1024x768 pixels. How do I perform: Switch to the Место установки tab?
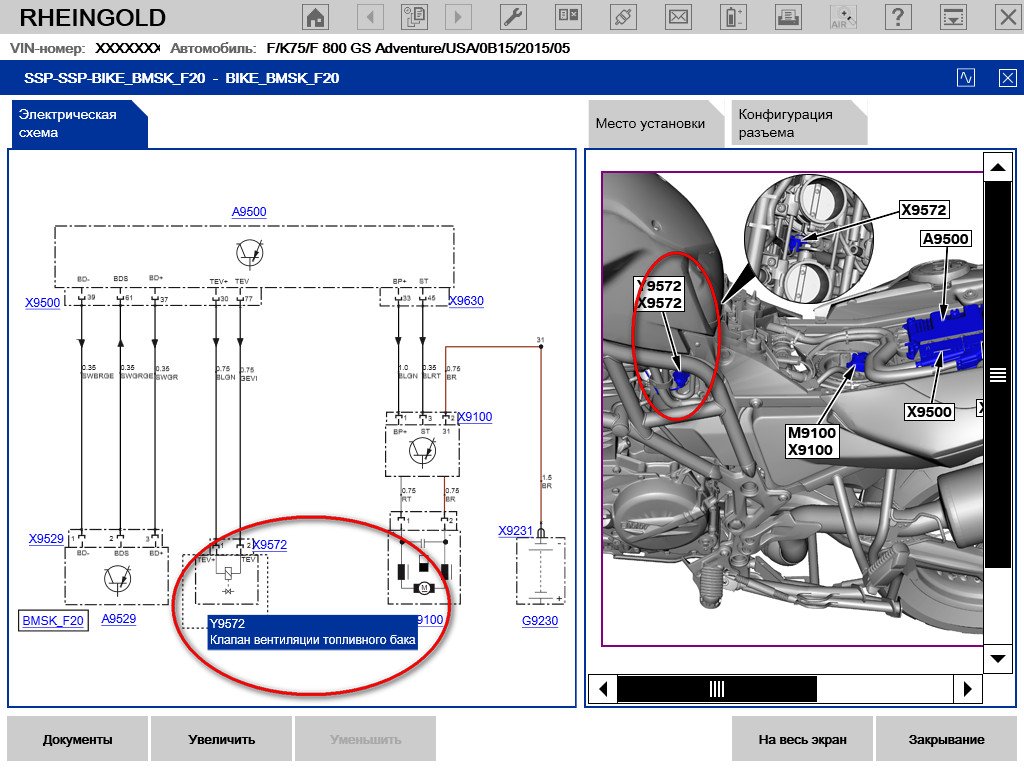point(650,124)
